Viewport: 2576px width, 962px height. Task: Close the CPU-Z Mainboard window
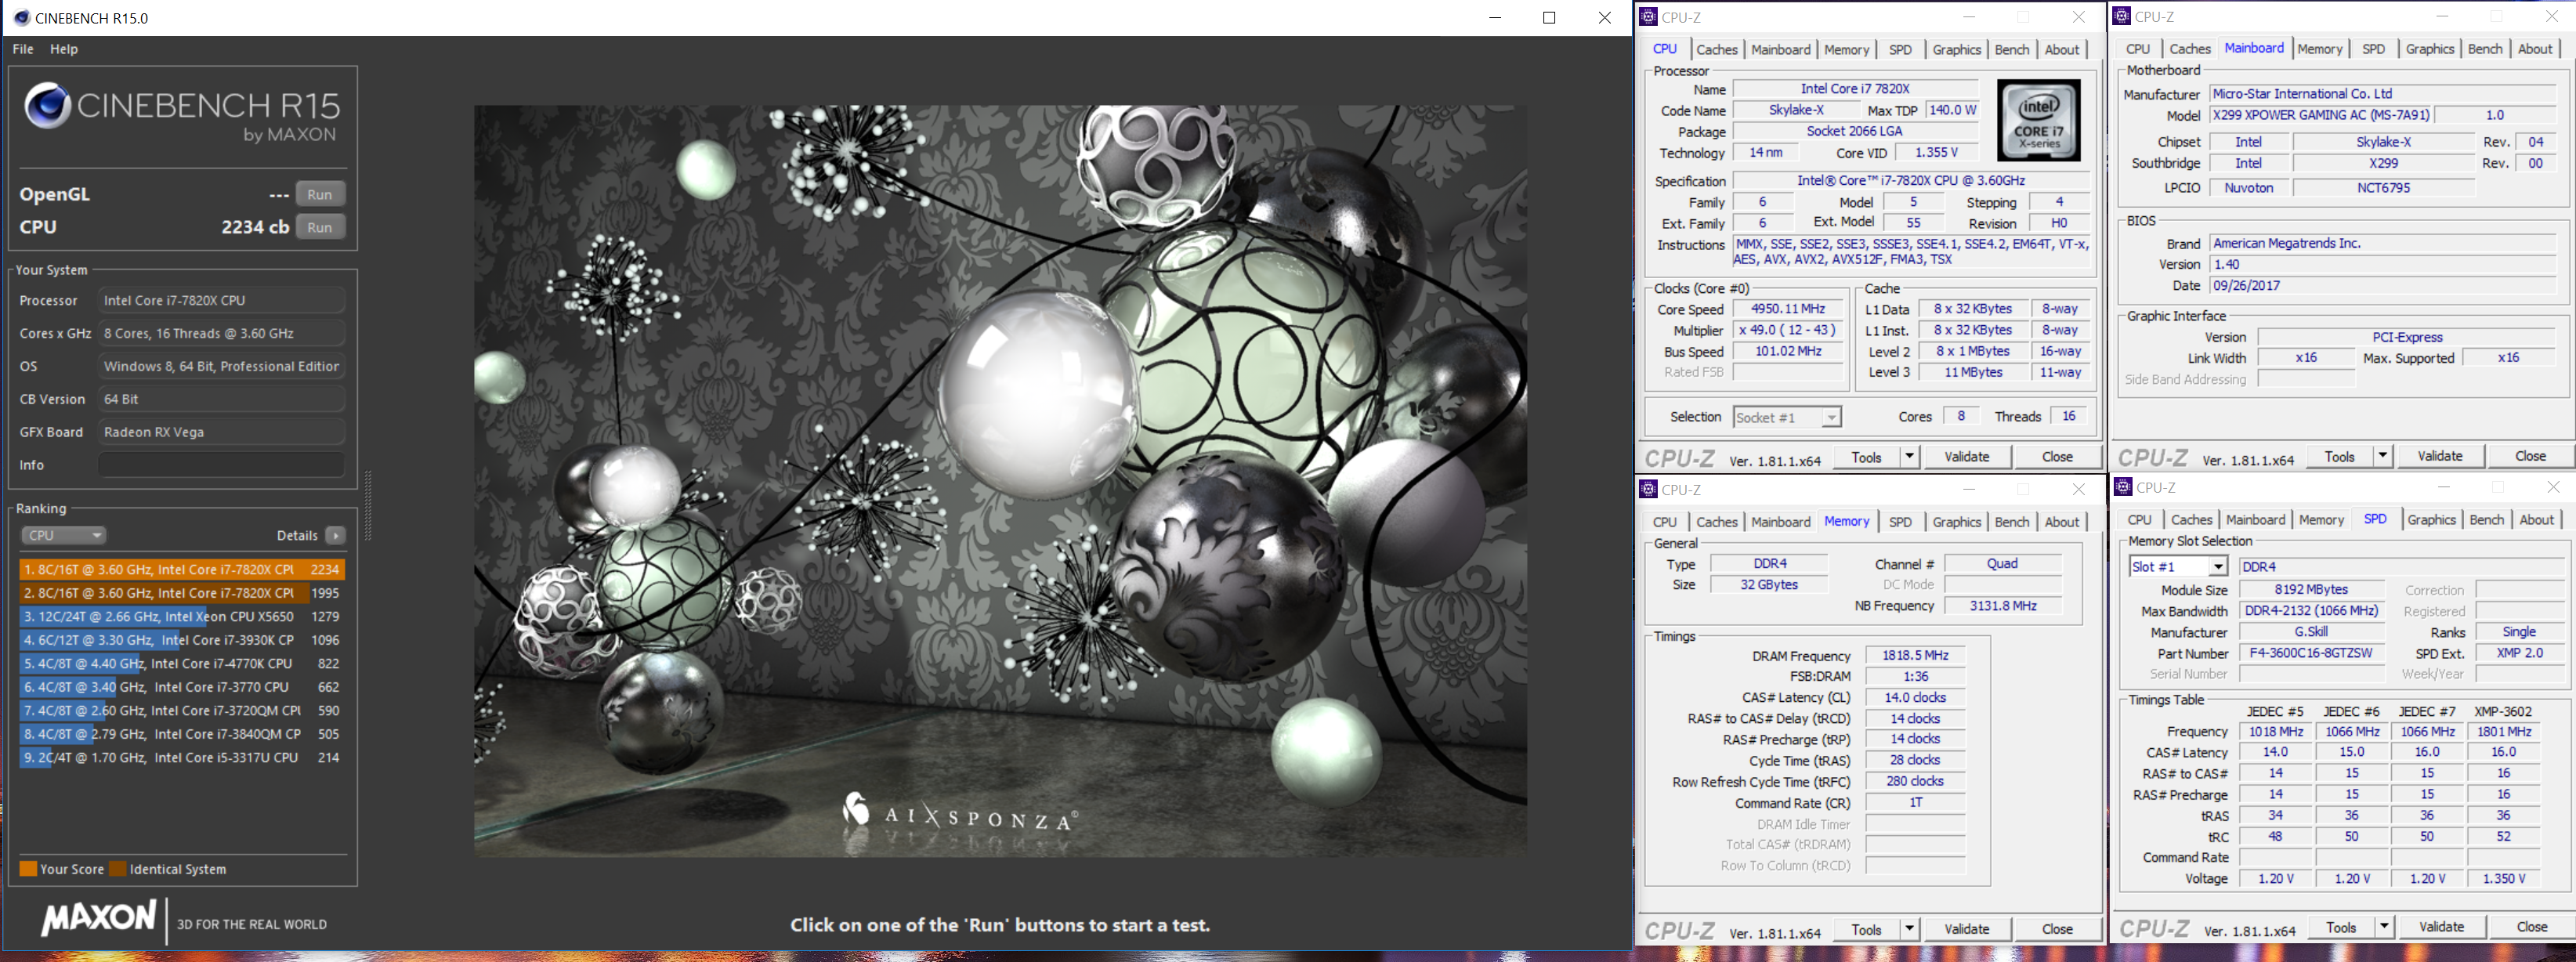(x=2551, y=16)
